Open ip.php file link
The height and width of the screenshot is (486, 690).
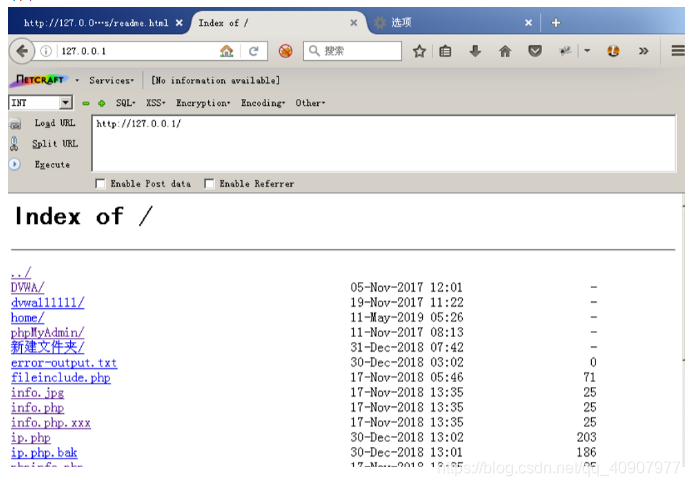31,438
